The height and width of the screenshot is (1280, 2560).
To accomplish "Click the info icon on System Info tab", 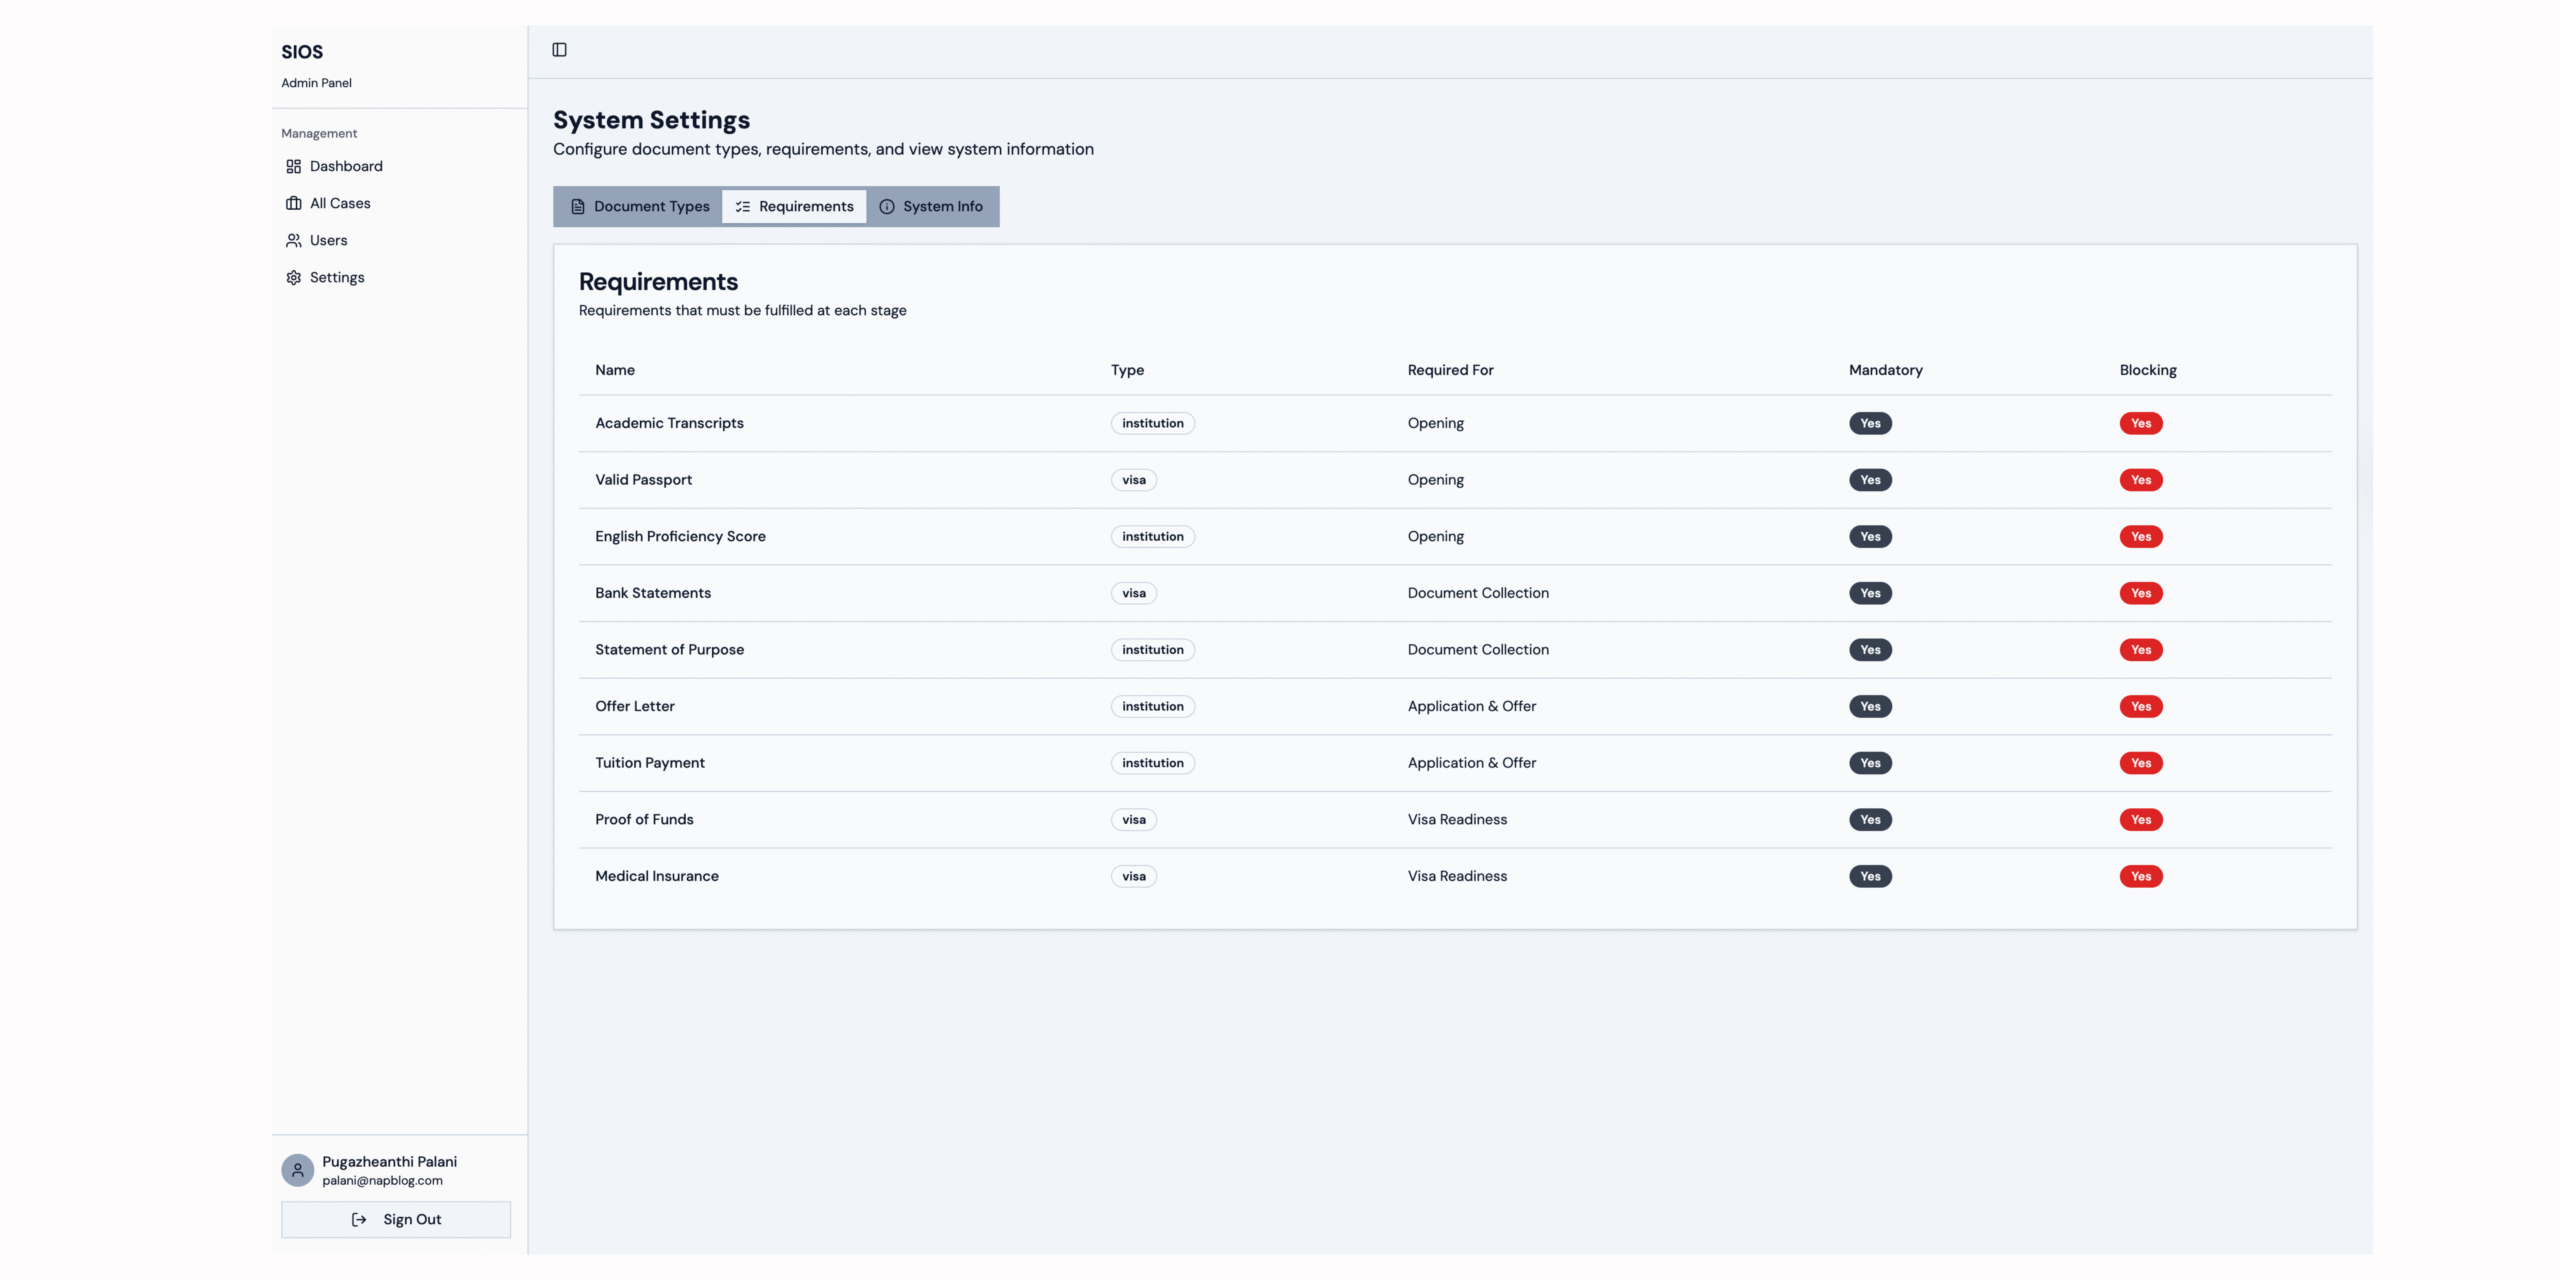I will click(x=887, y=206).
